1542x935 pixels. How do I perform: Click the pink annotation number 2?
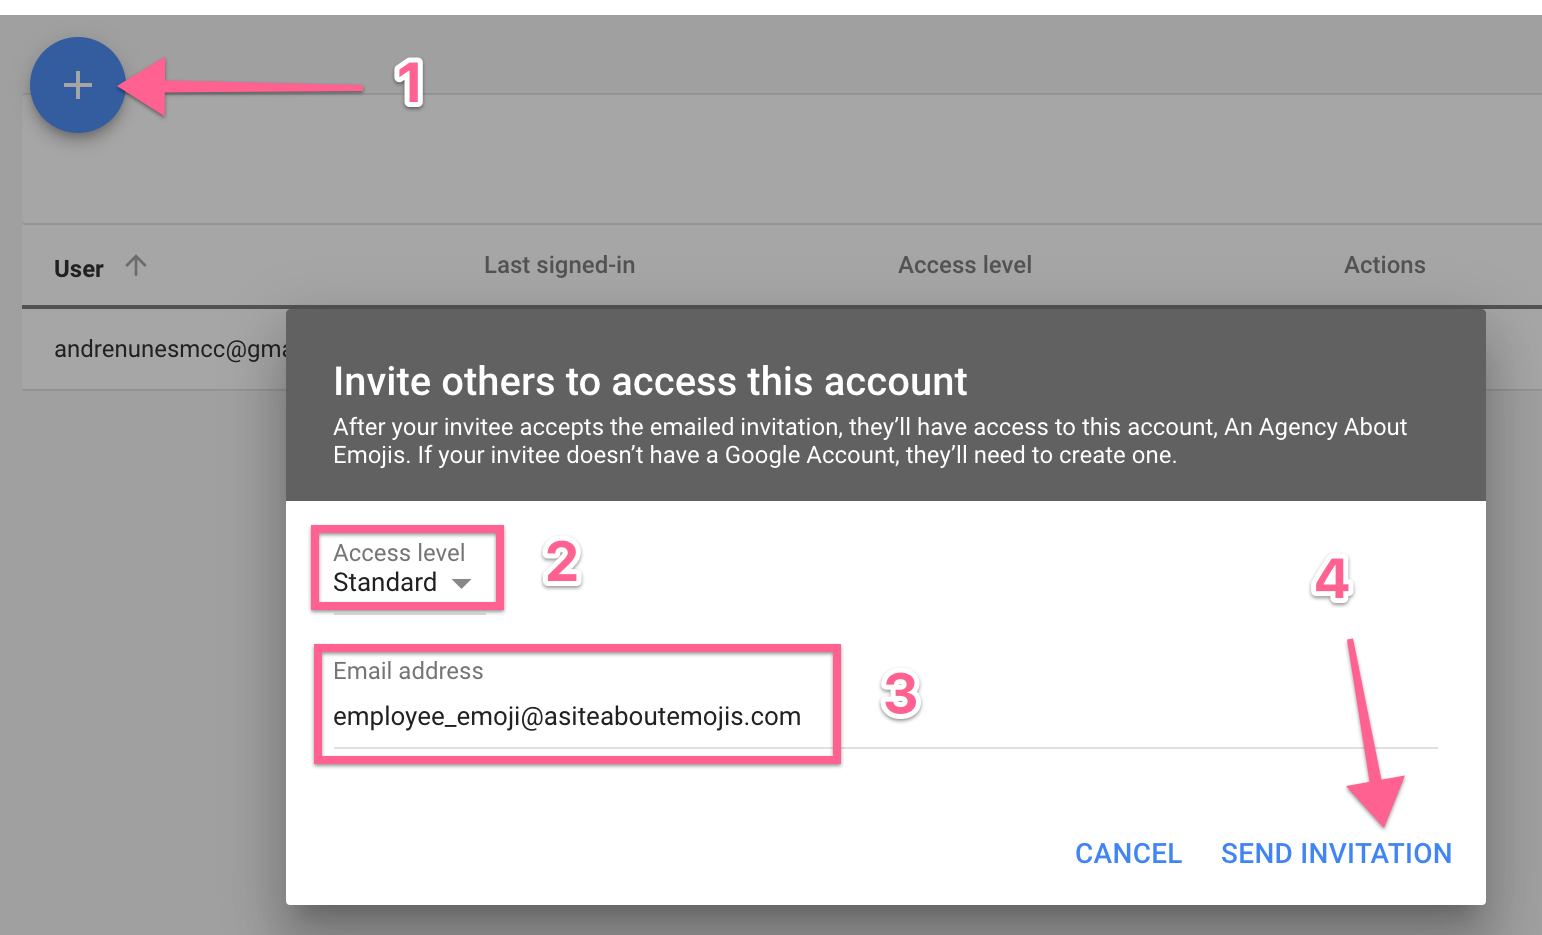(x=561, y=563)
